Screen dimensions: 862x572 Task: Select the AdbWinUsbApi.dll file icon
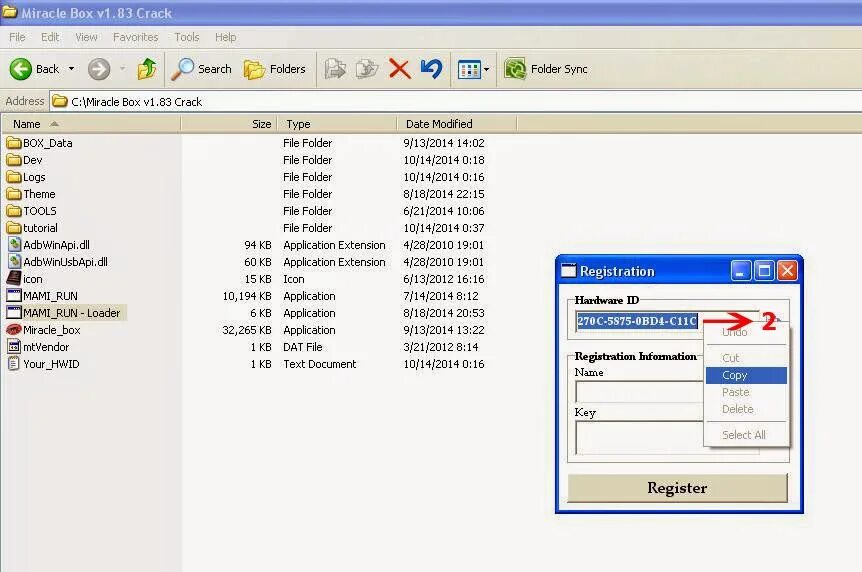(x=14, y=262)
